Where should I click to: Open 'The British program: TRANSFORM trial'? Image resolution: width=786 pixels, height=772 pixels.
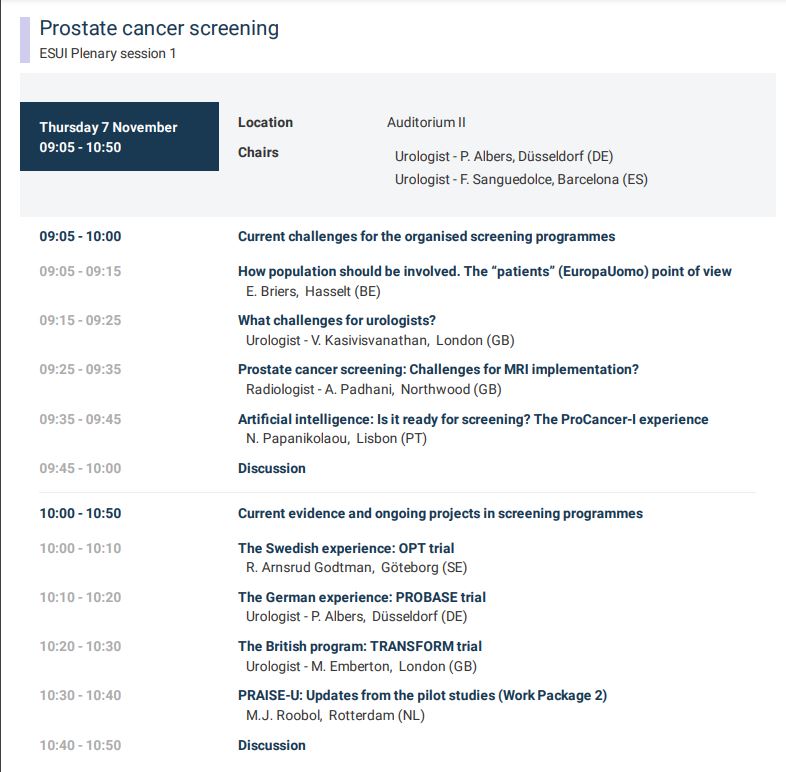click(x=359, y=646)
